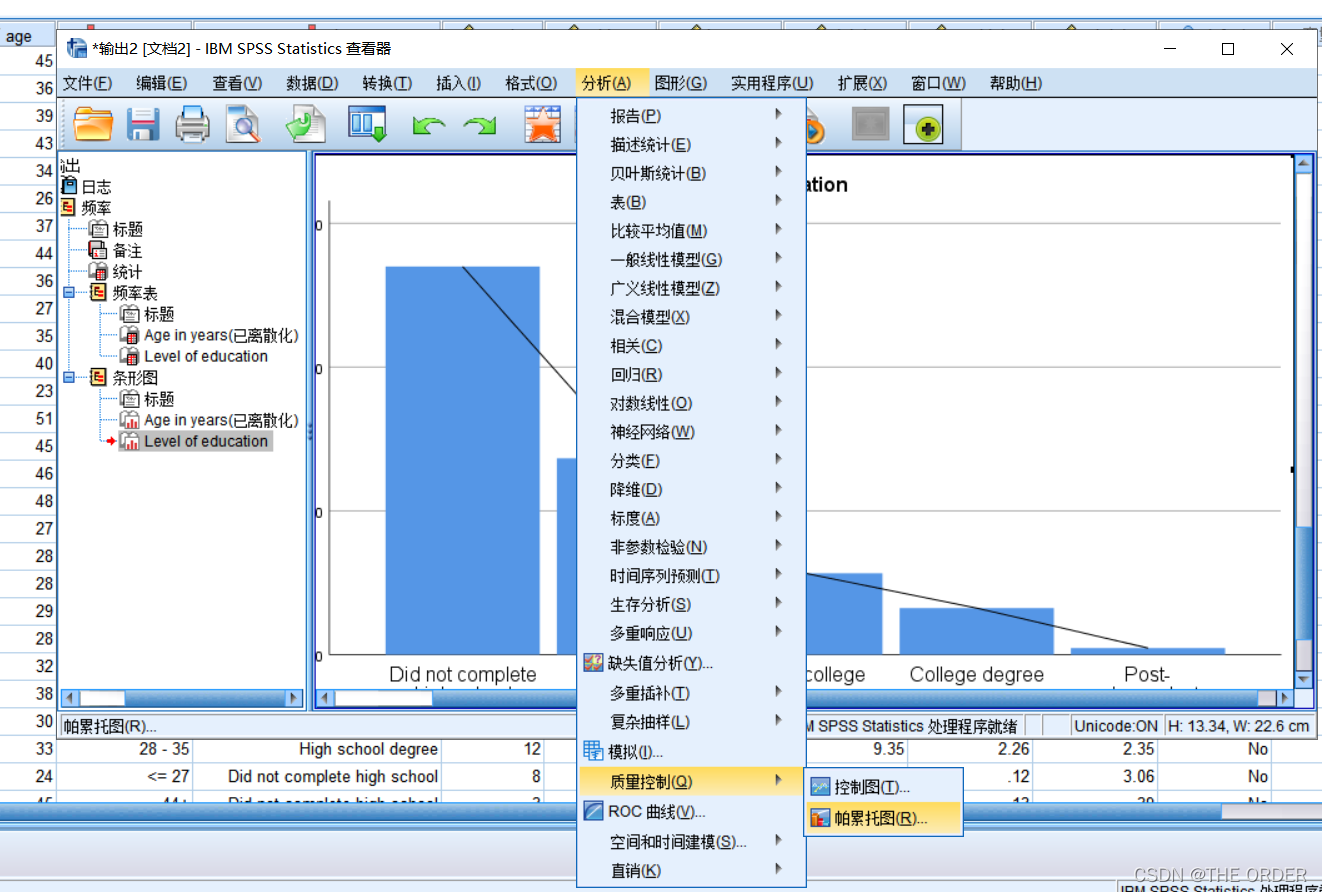1322x892 pixels.
Task: Click the 统计 table icon in outline
Action: point(98,271)
